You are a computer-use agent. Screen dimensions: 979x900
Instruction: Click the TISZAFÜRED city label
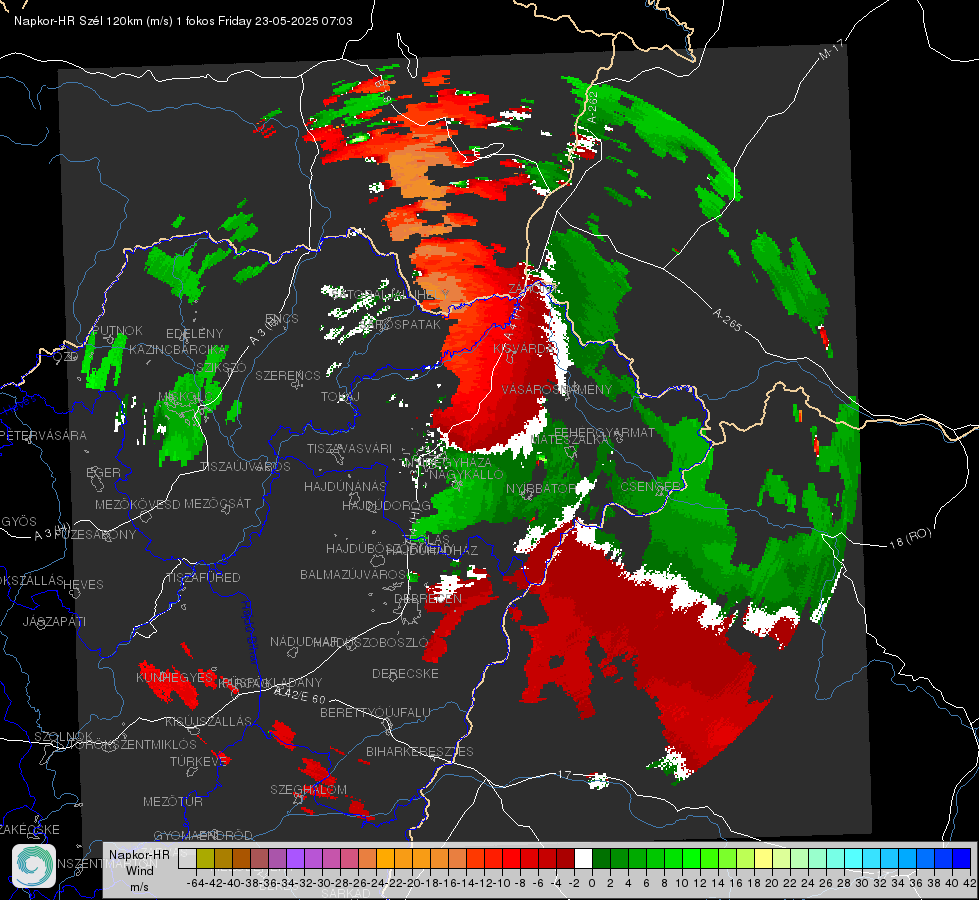pyautogui.click(x=203, y=578)
